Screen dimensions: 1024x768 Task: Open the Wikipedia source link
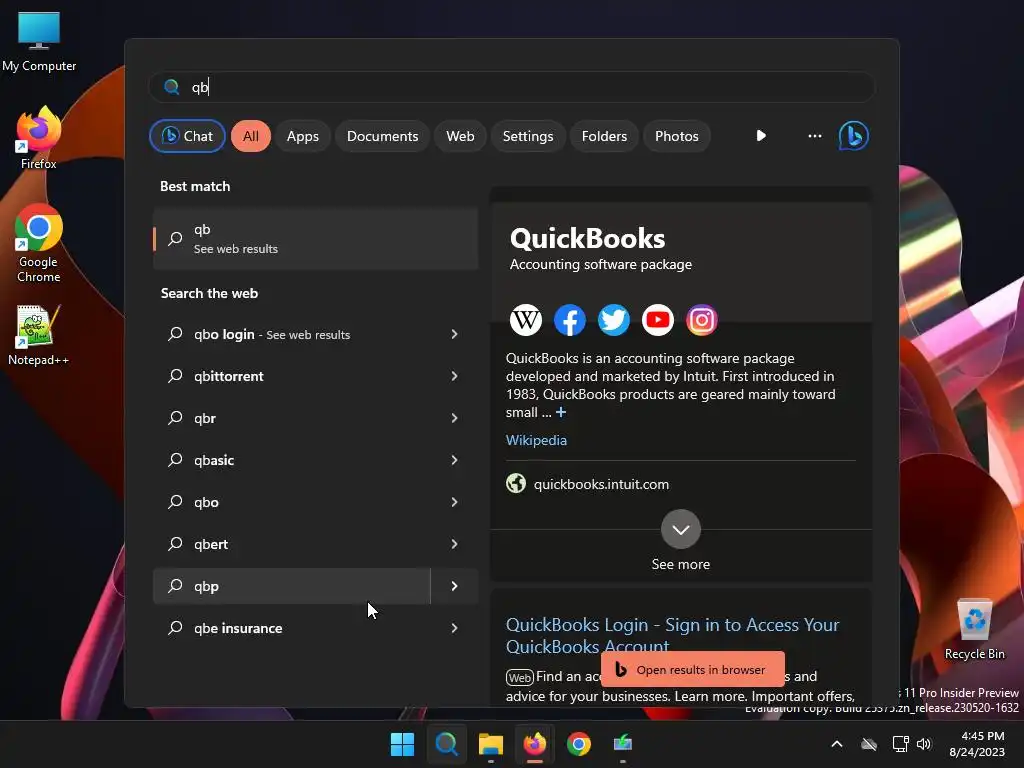coord(536,440)
